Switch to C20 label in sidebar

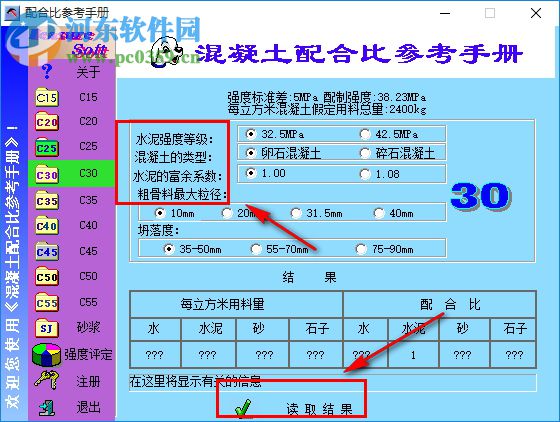tap(88, 121)
